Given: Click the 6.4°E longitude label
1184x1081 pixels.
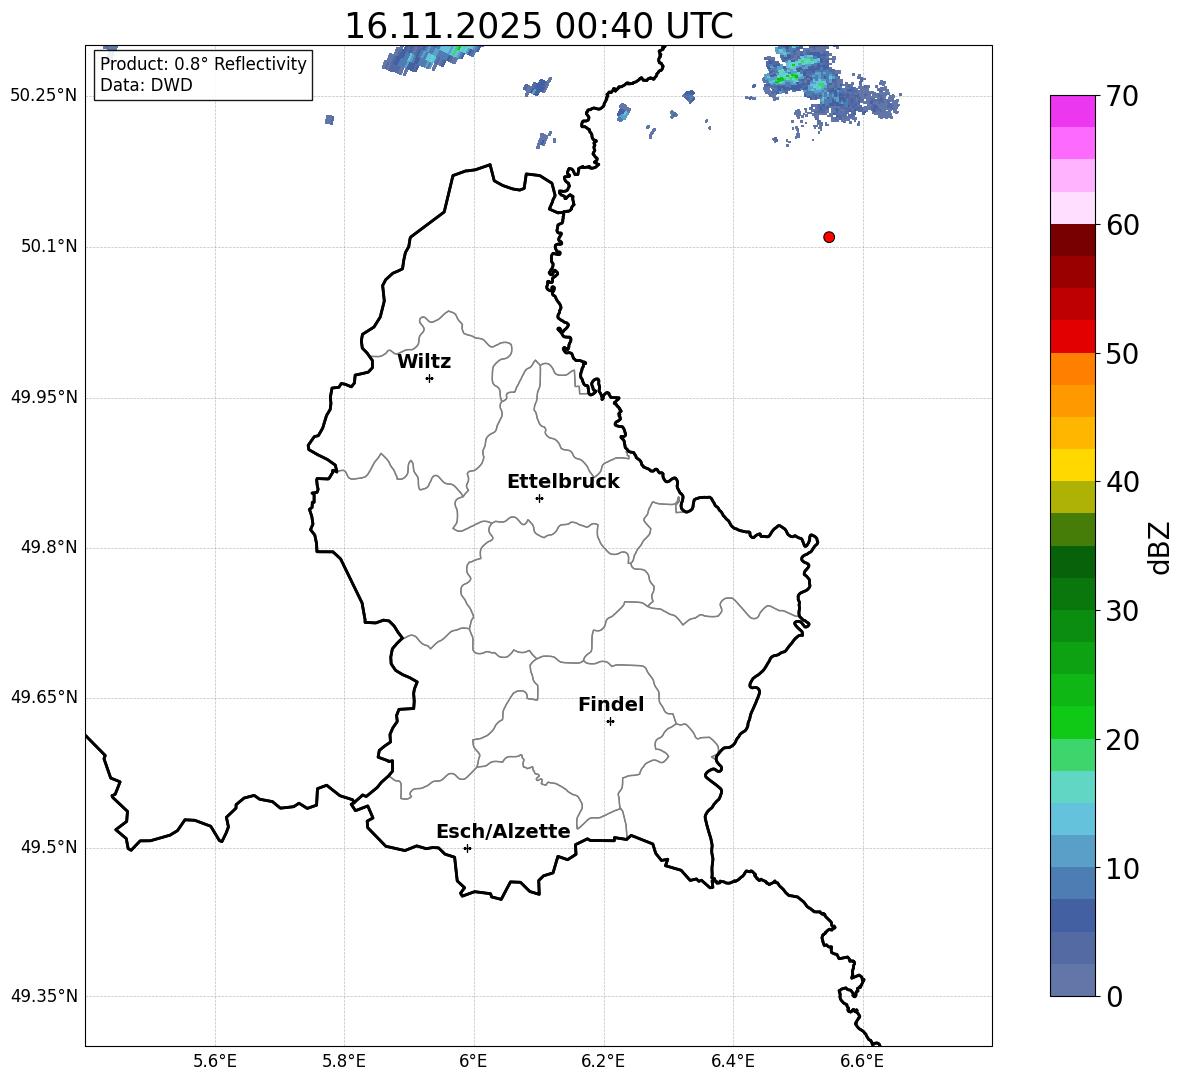Looking at the screenshot, I should pyautogui.click(x=732, y=1061).
